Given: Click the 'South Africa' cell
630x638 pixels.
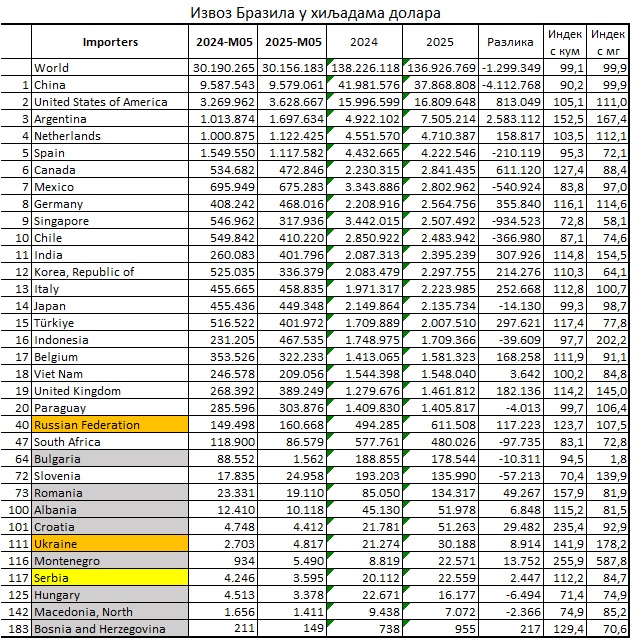Looking at the screenshot, I should pos(110,442).
